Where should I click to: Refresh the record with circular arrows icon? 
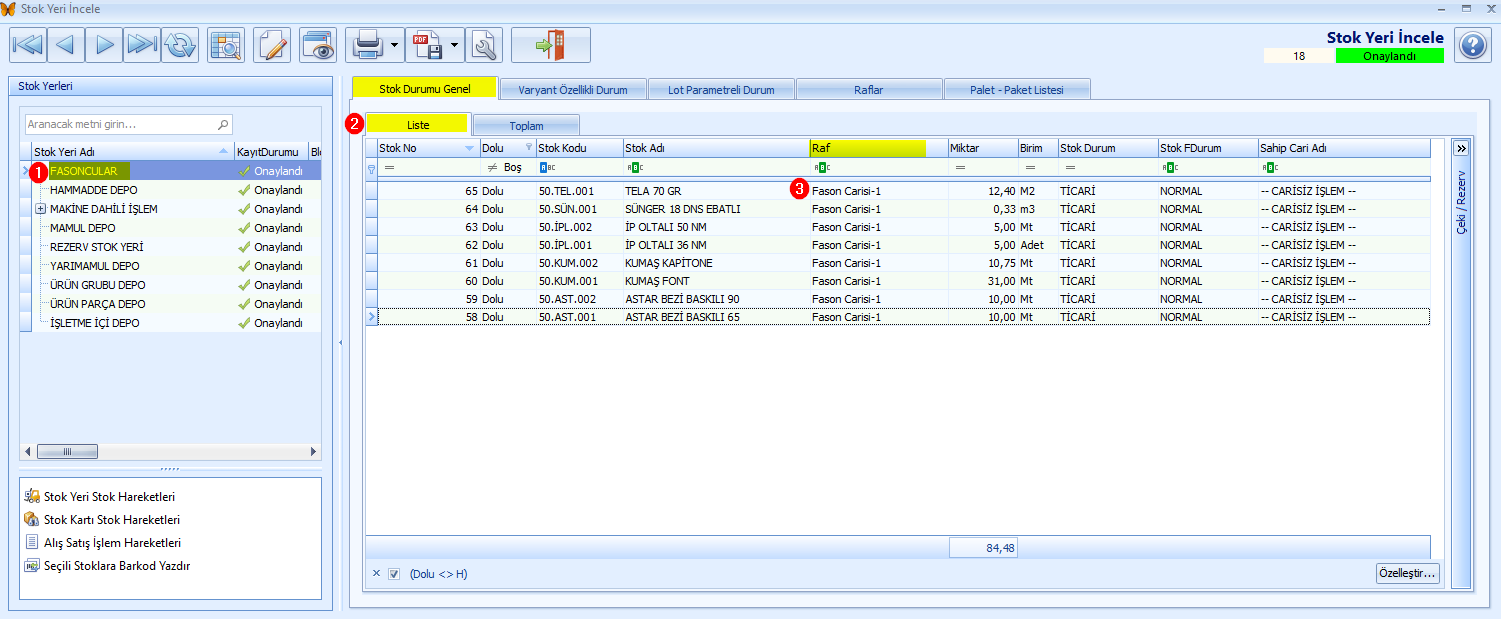click(x=181, y=45)
